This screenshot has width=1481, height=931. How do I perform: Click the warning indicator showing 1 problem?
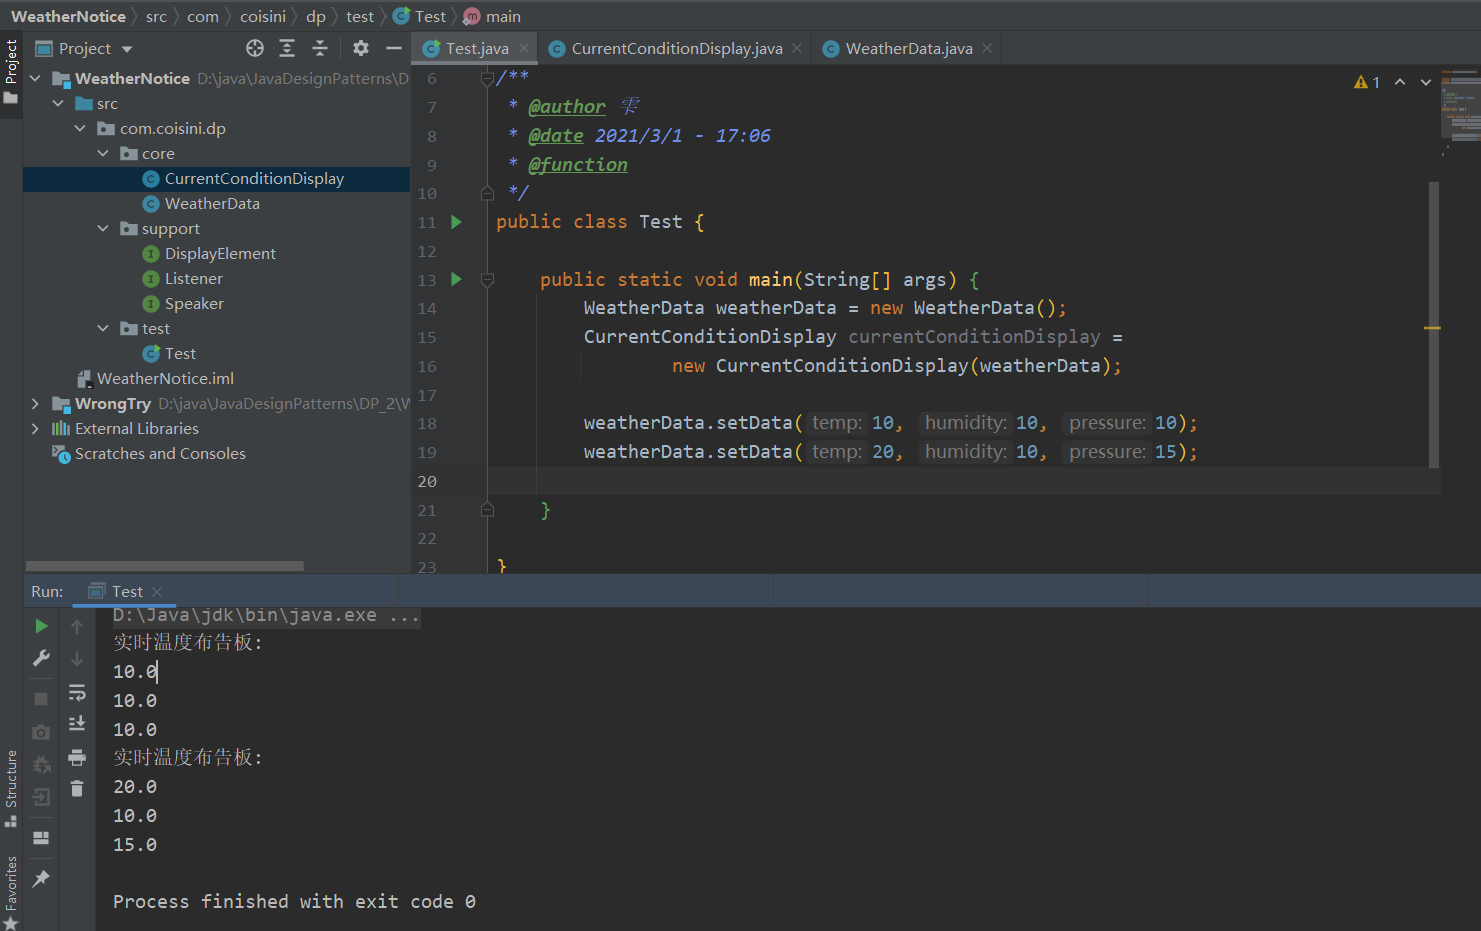[1367, 82]
